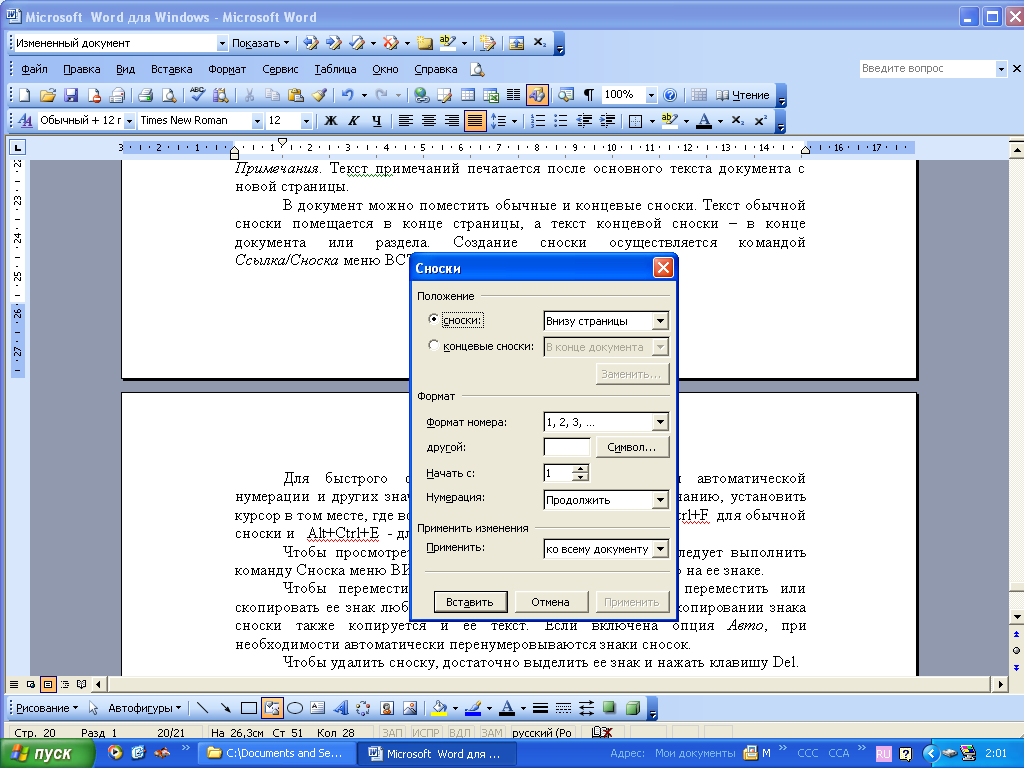Screen dimensions: 1024x768
Task: Open the 'Применить' scope dropdown
Action: pos(659,549)
